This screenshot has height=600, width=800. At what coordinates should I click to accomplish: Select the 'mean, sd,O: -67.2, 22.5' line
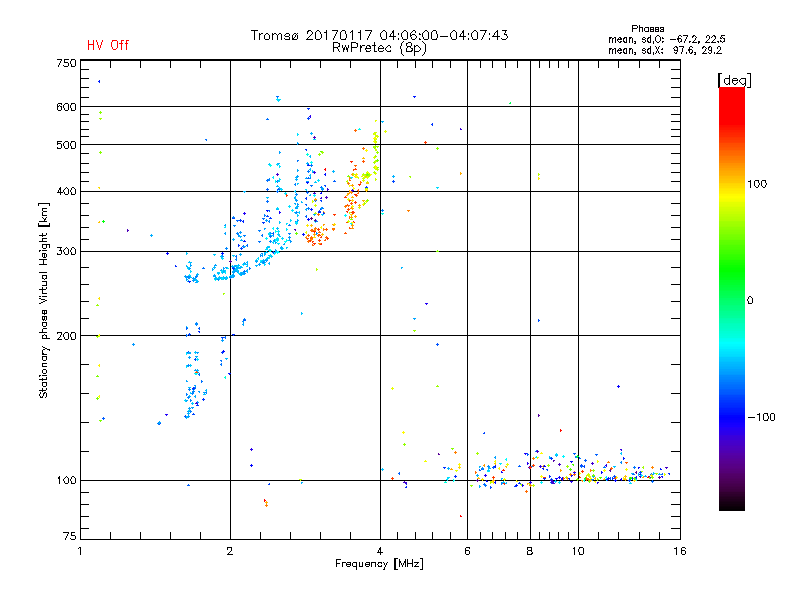[666, 39]
